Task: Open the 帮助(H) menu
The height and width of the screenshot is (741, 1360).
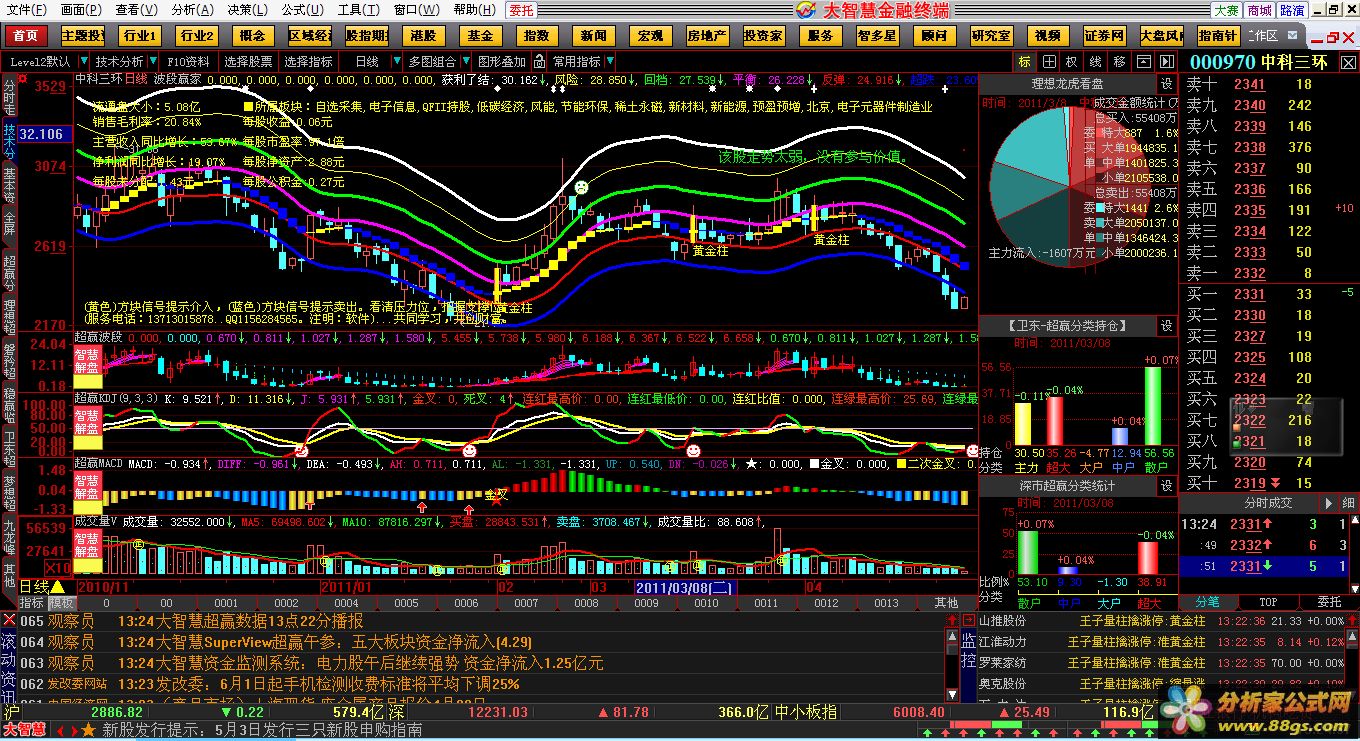Action: pyautogui.click(x=474, y=10)
